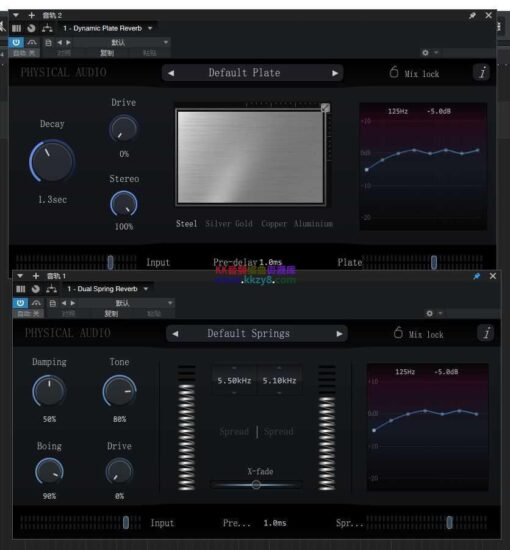
Task: Open gear dropdown arrow in Spring window
Action: 440,313
